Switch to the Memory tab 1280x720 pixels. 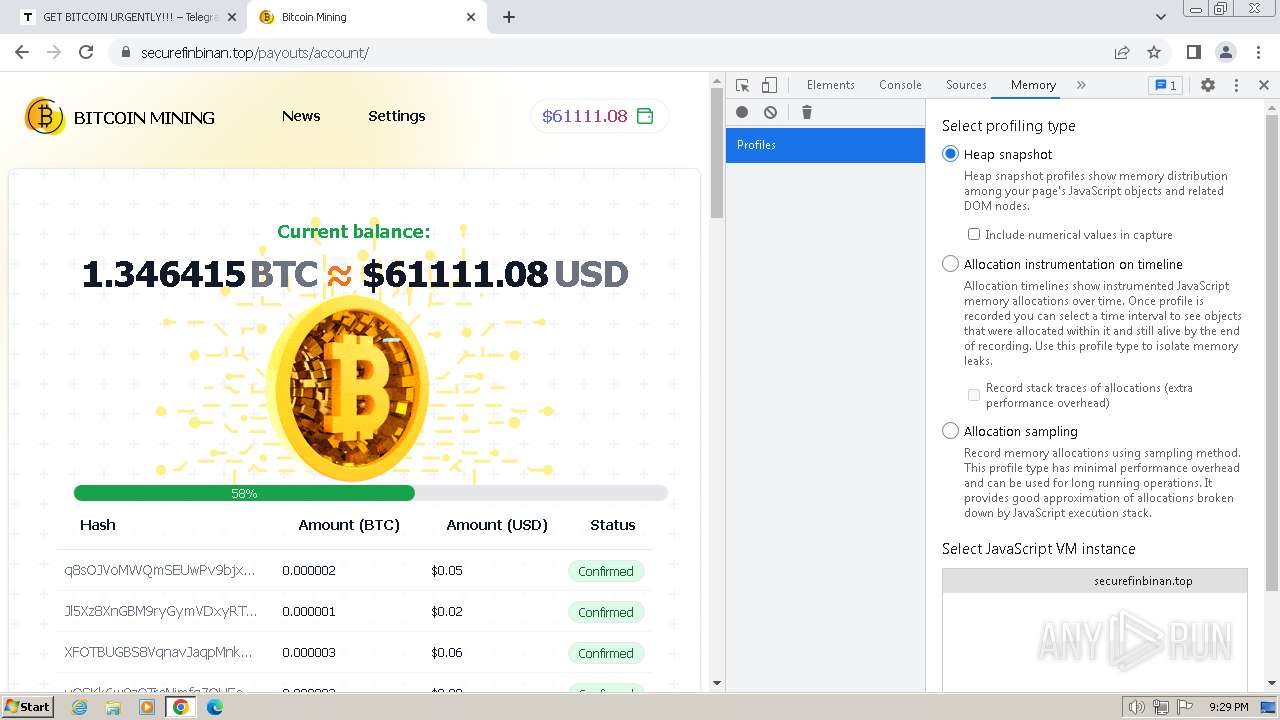pos(1033,85)
